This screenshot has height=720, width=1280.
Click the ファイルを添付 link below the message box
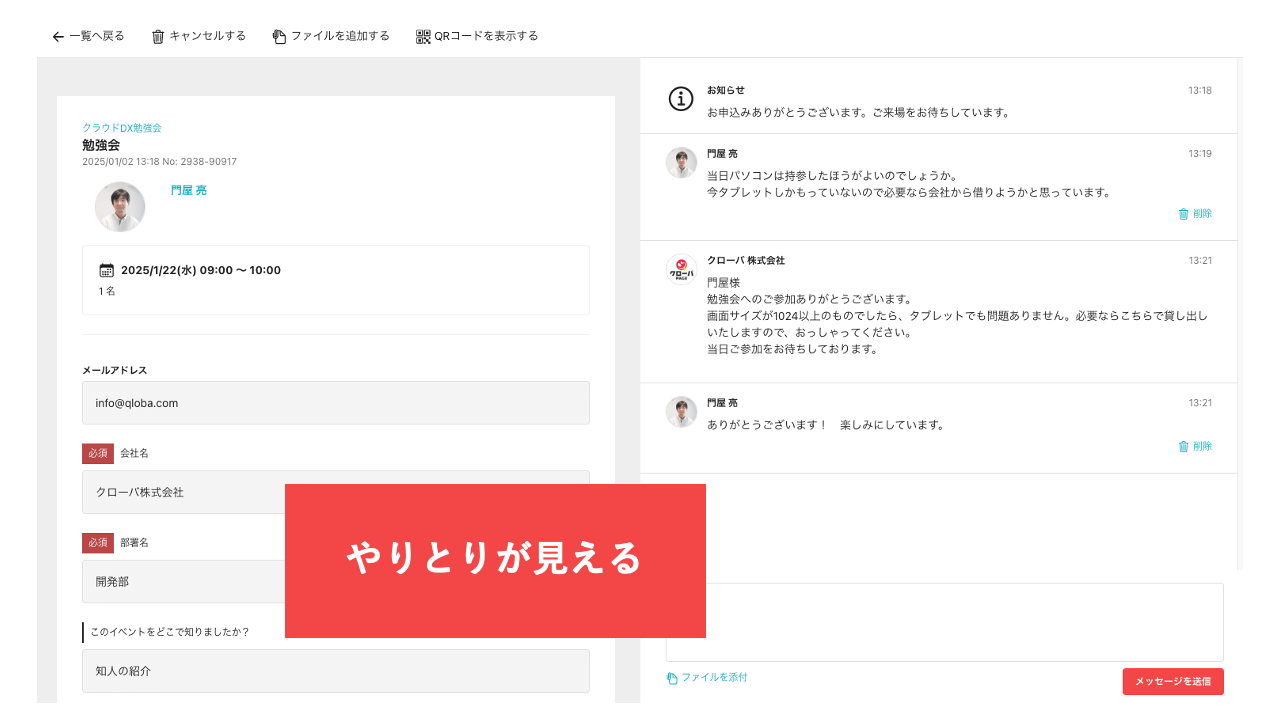click(x=714, y=678)
